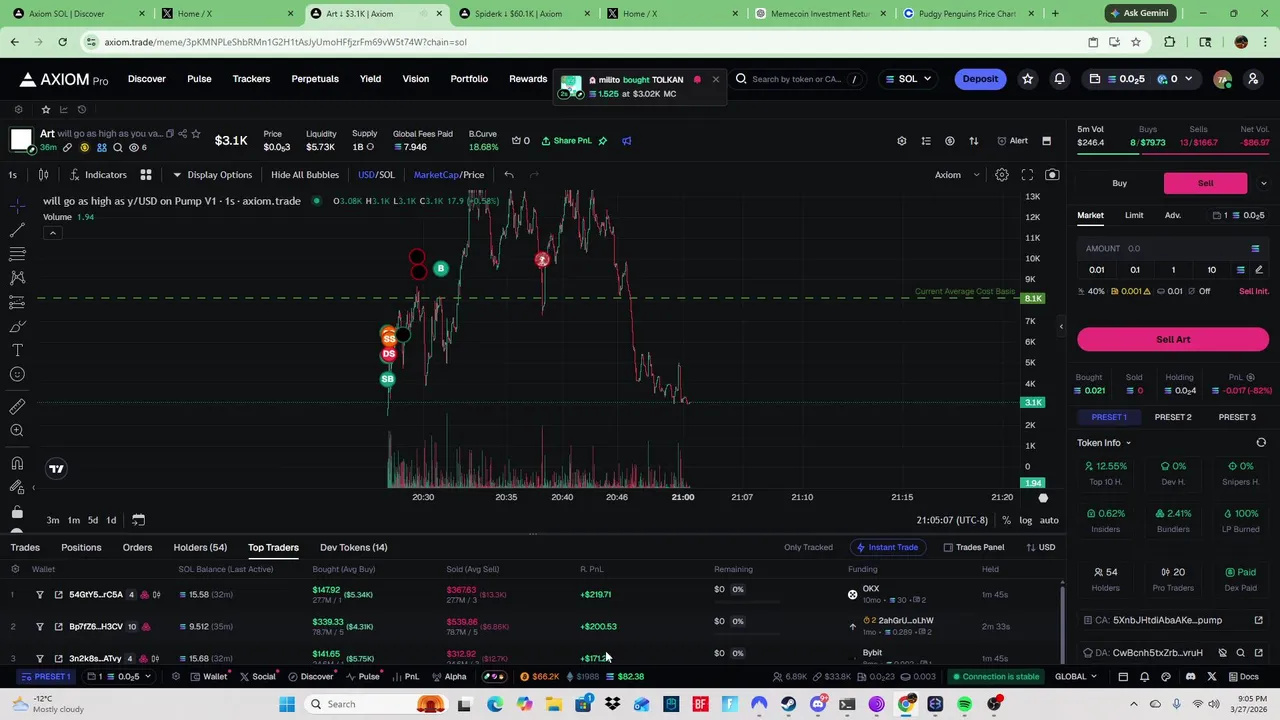
Task: Open the GLOBAL region dropdown
Action: [x=1076, y=677]
